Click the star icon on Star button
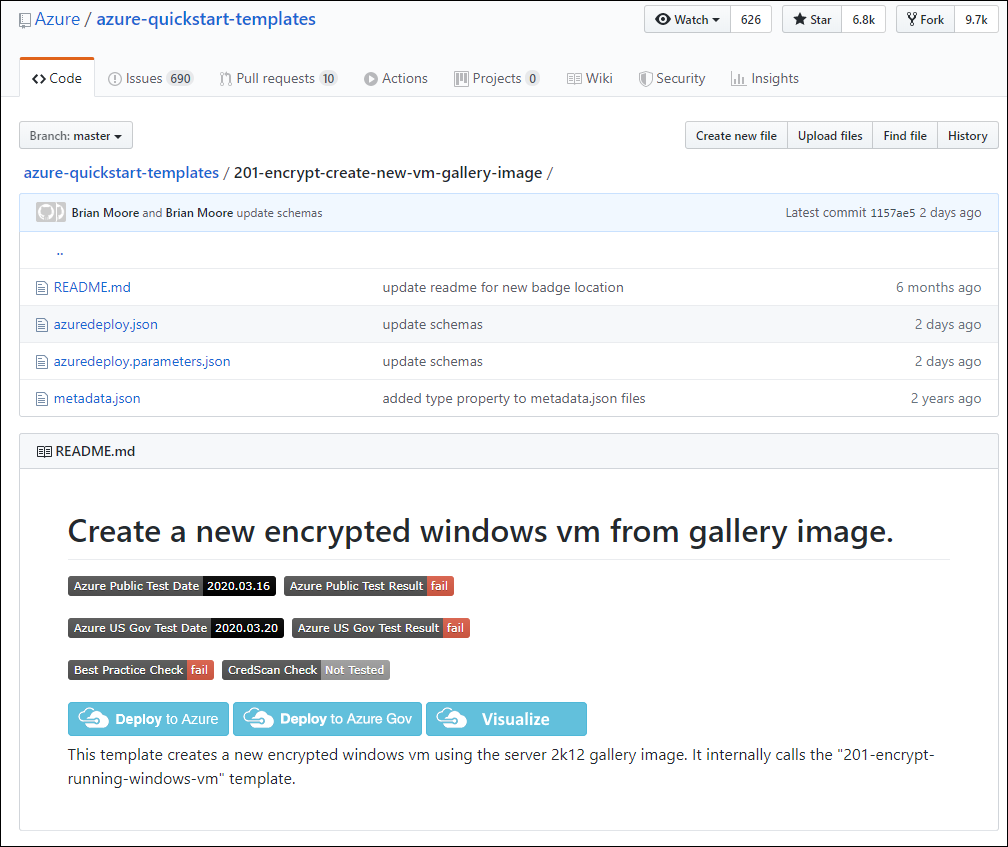 [x=800, y=19]
